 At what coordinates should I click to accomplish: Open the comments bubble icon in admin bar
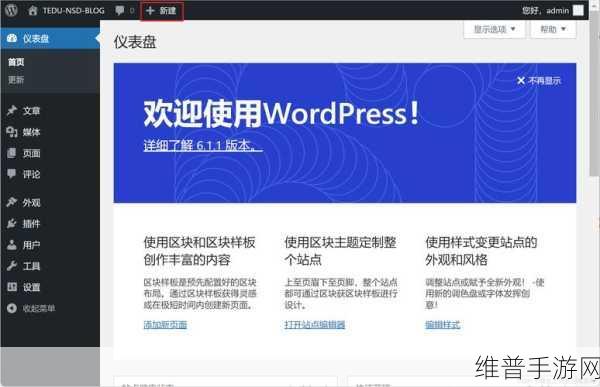(120, 10)
